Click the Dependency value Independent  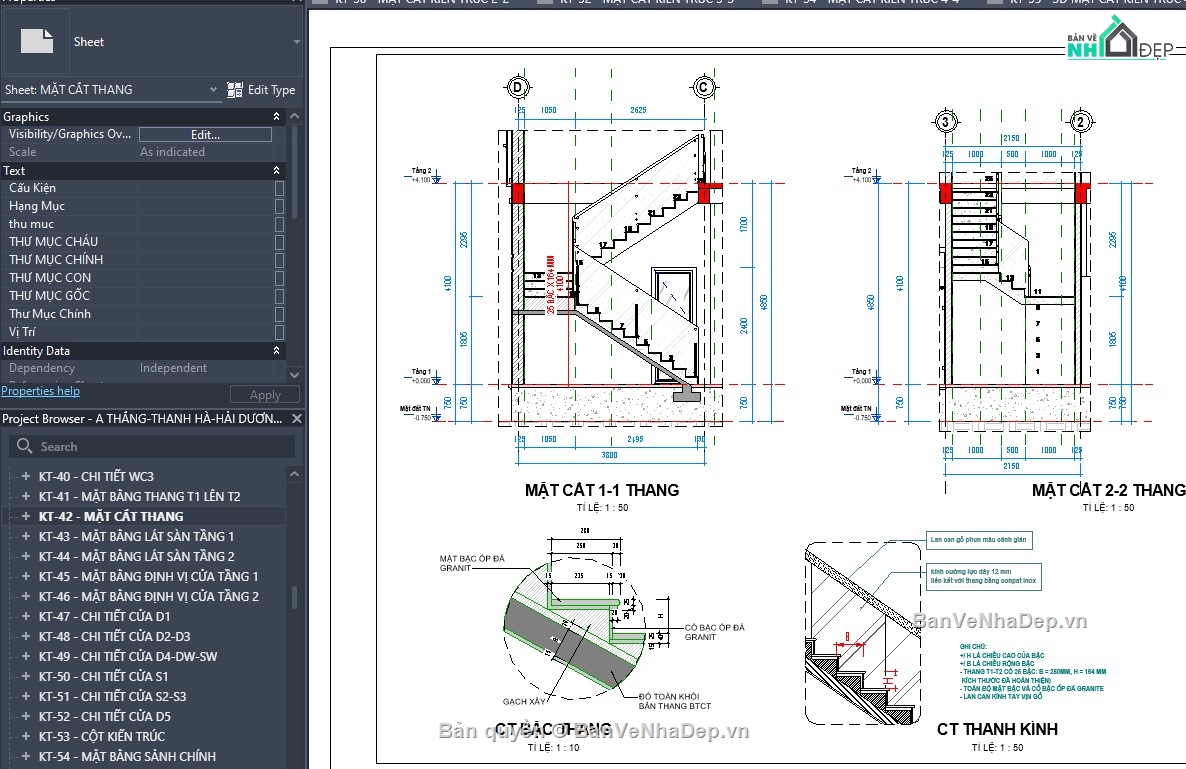tap(173, 368)
